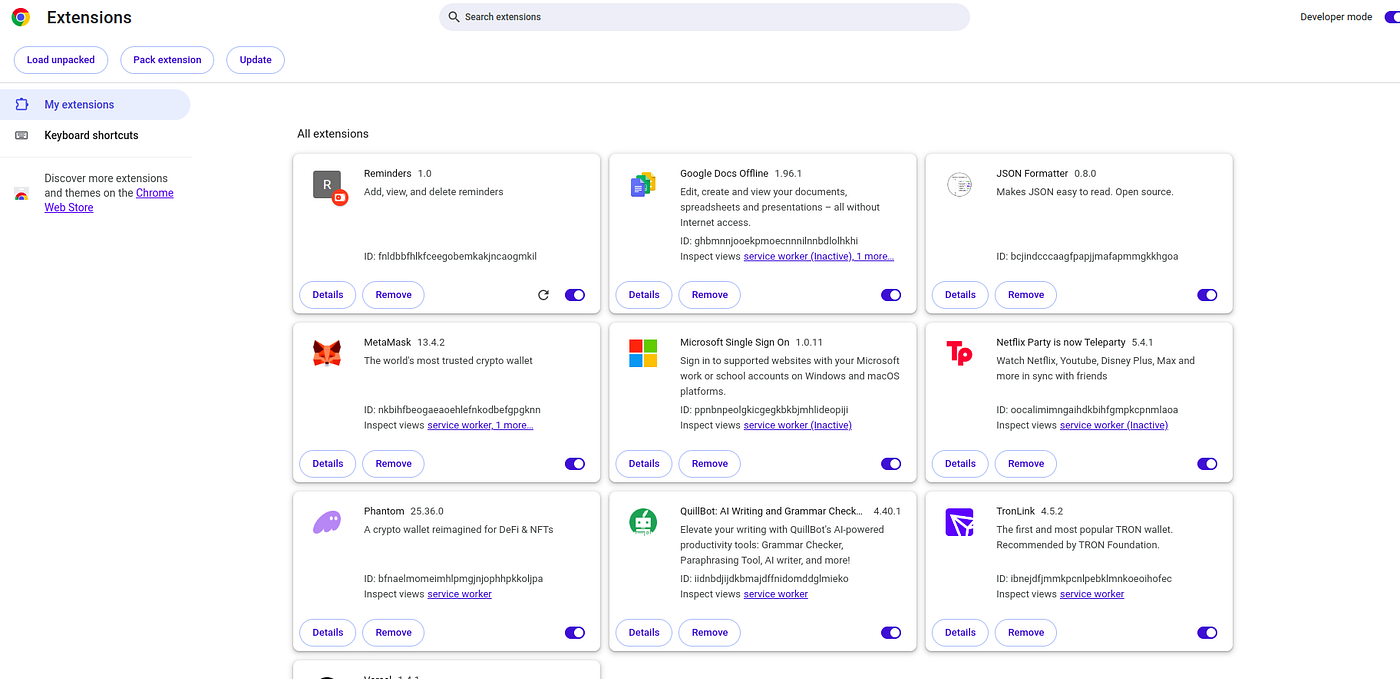This screenshot has width=1400, height=679.
Task: Focus the Search extensions field
Action: point(704,17)
